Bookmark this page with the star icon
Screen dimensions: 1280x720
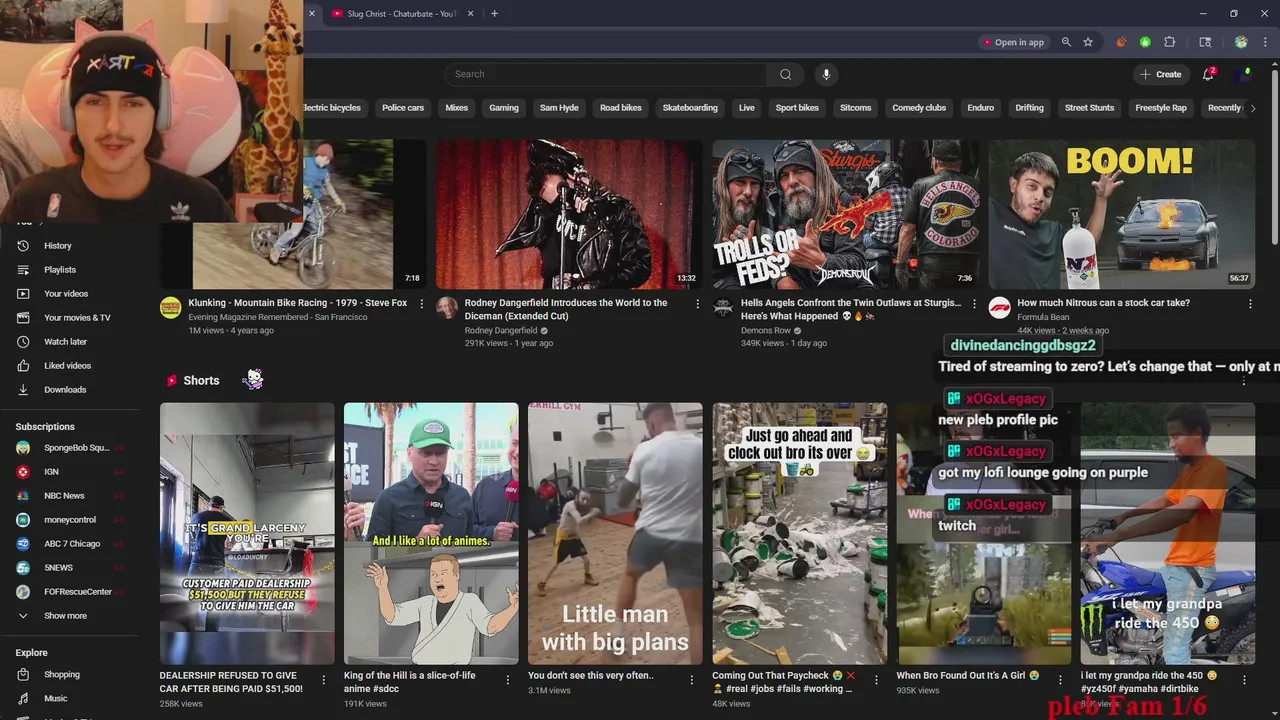pyautogui.click(x=1088, y=42)
